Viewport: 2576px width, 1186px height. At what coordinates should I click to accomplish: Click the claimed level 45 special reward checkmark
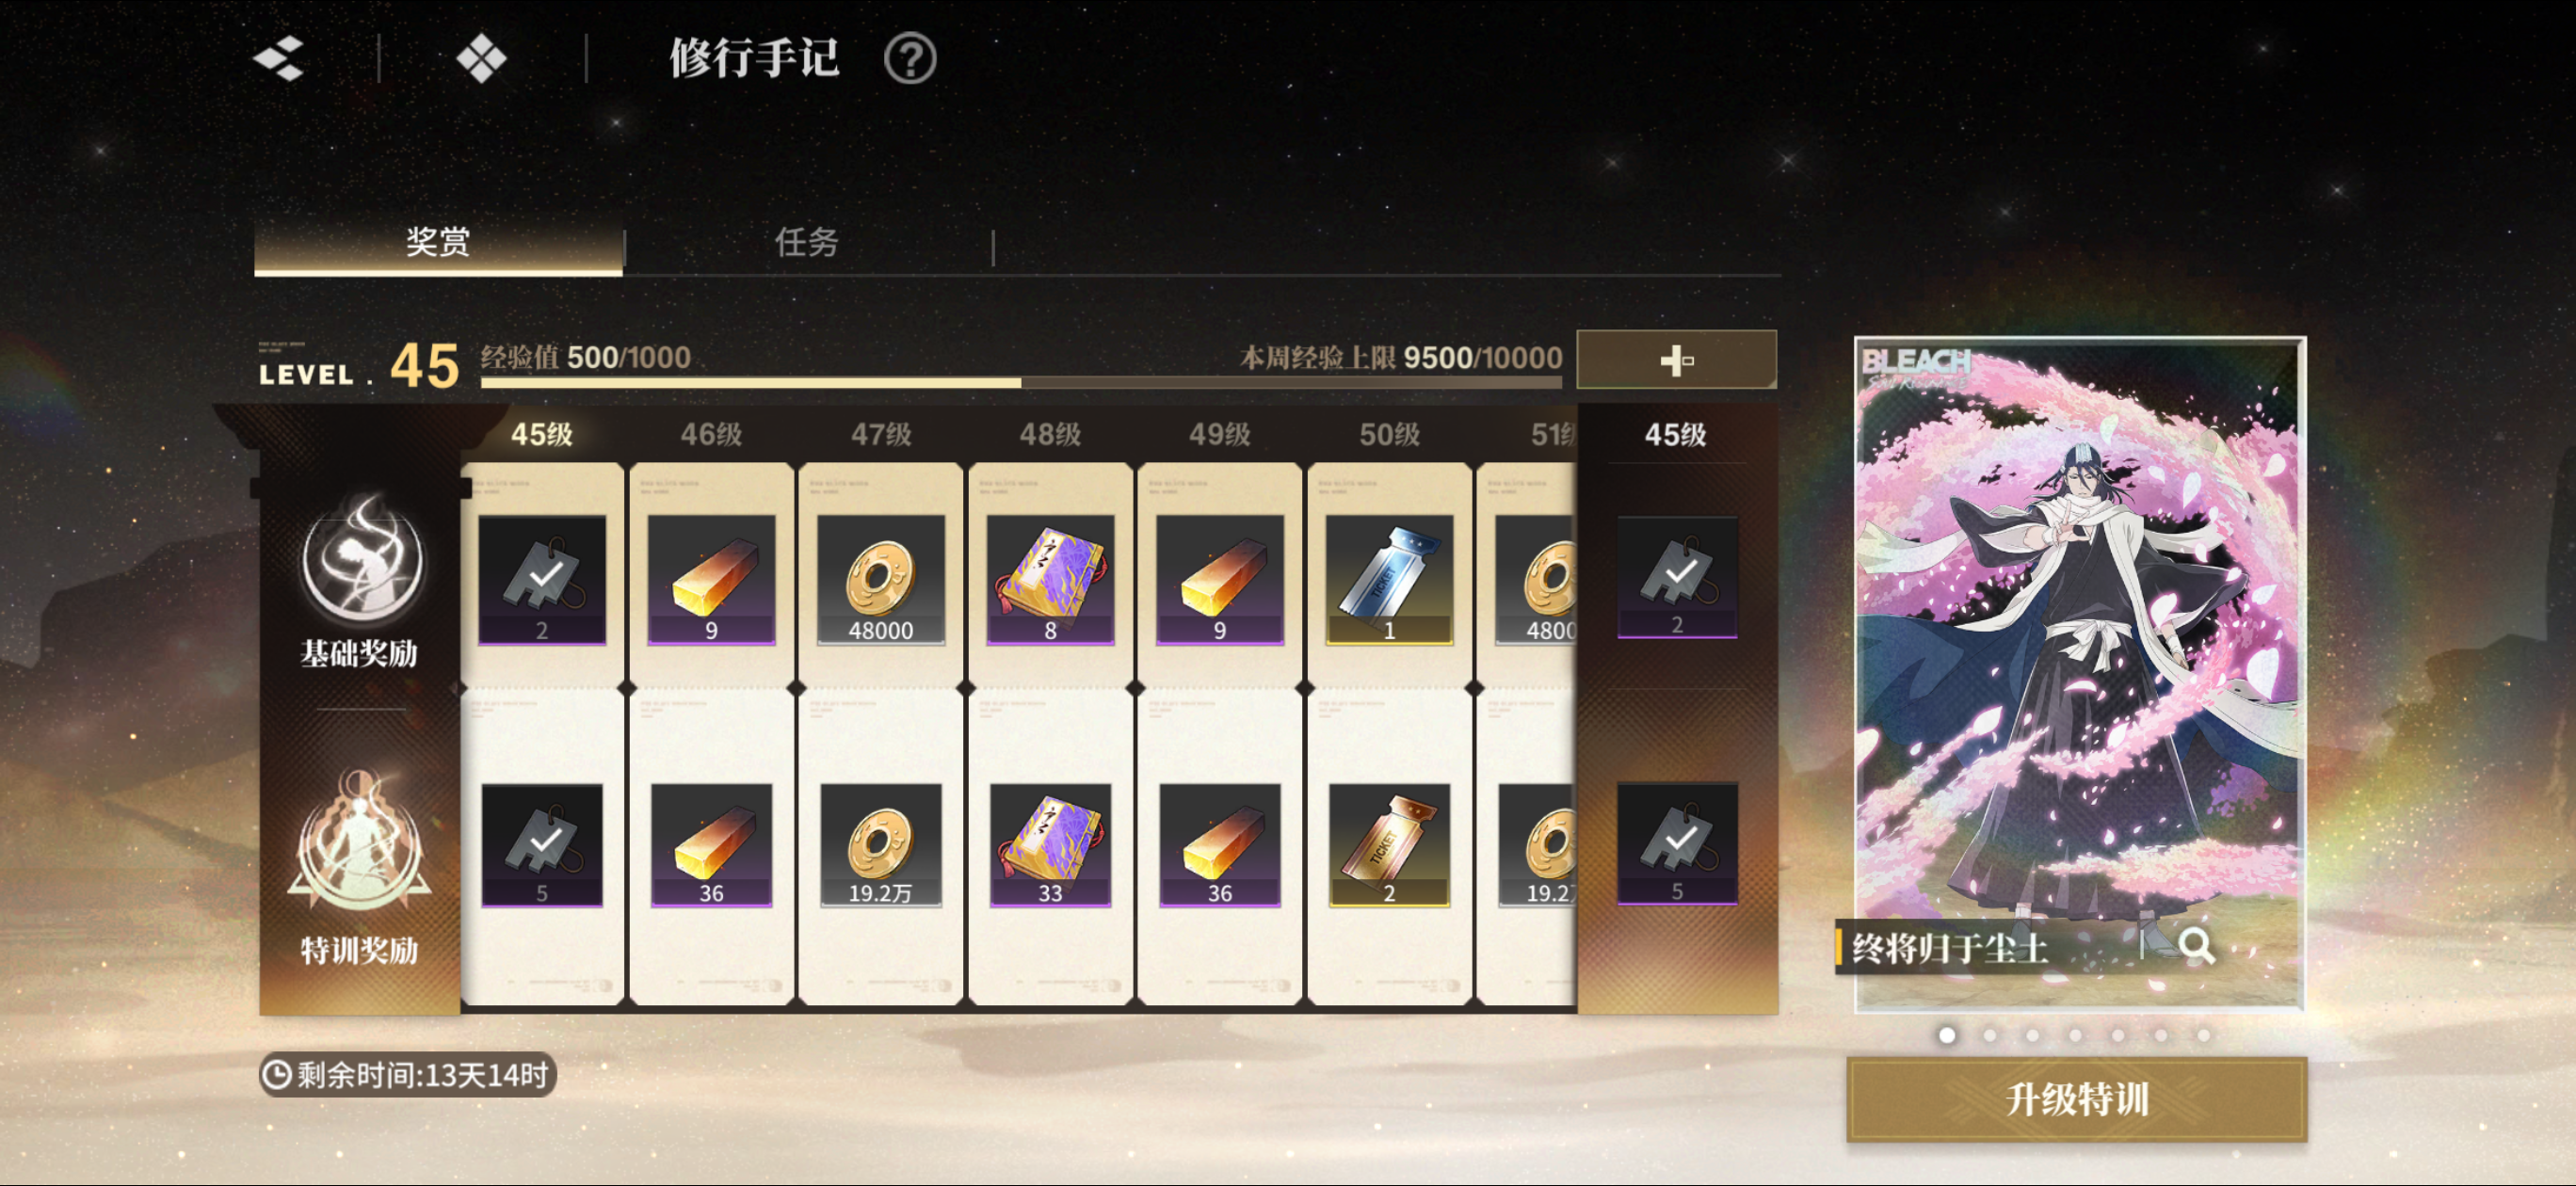click(x=542, y=845)
